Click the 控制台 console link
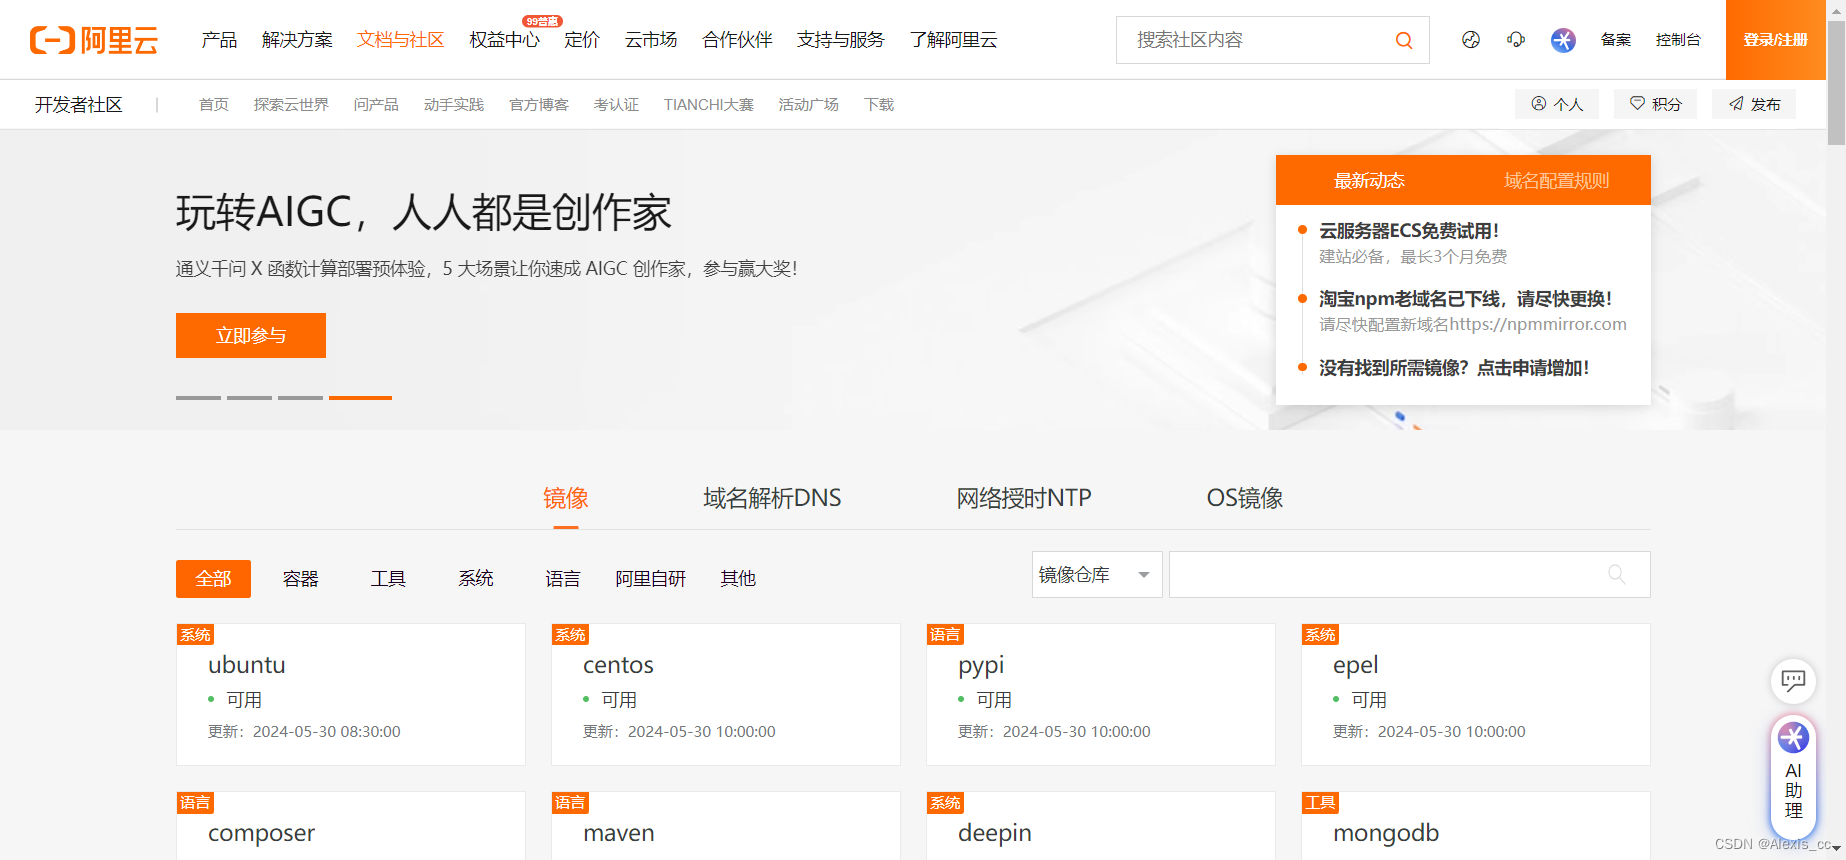 1678,40
